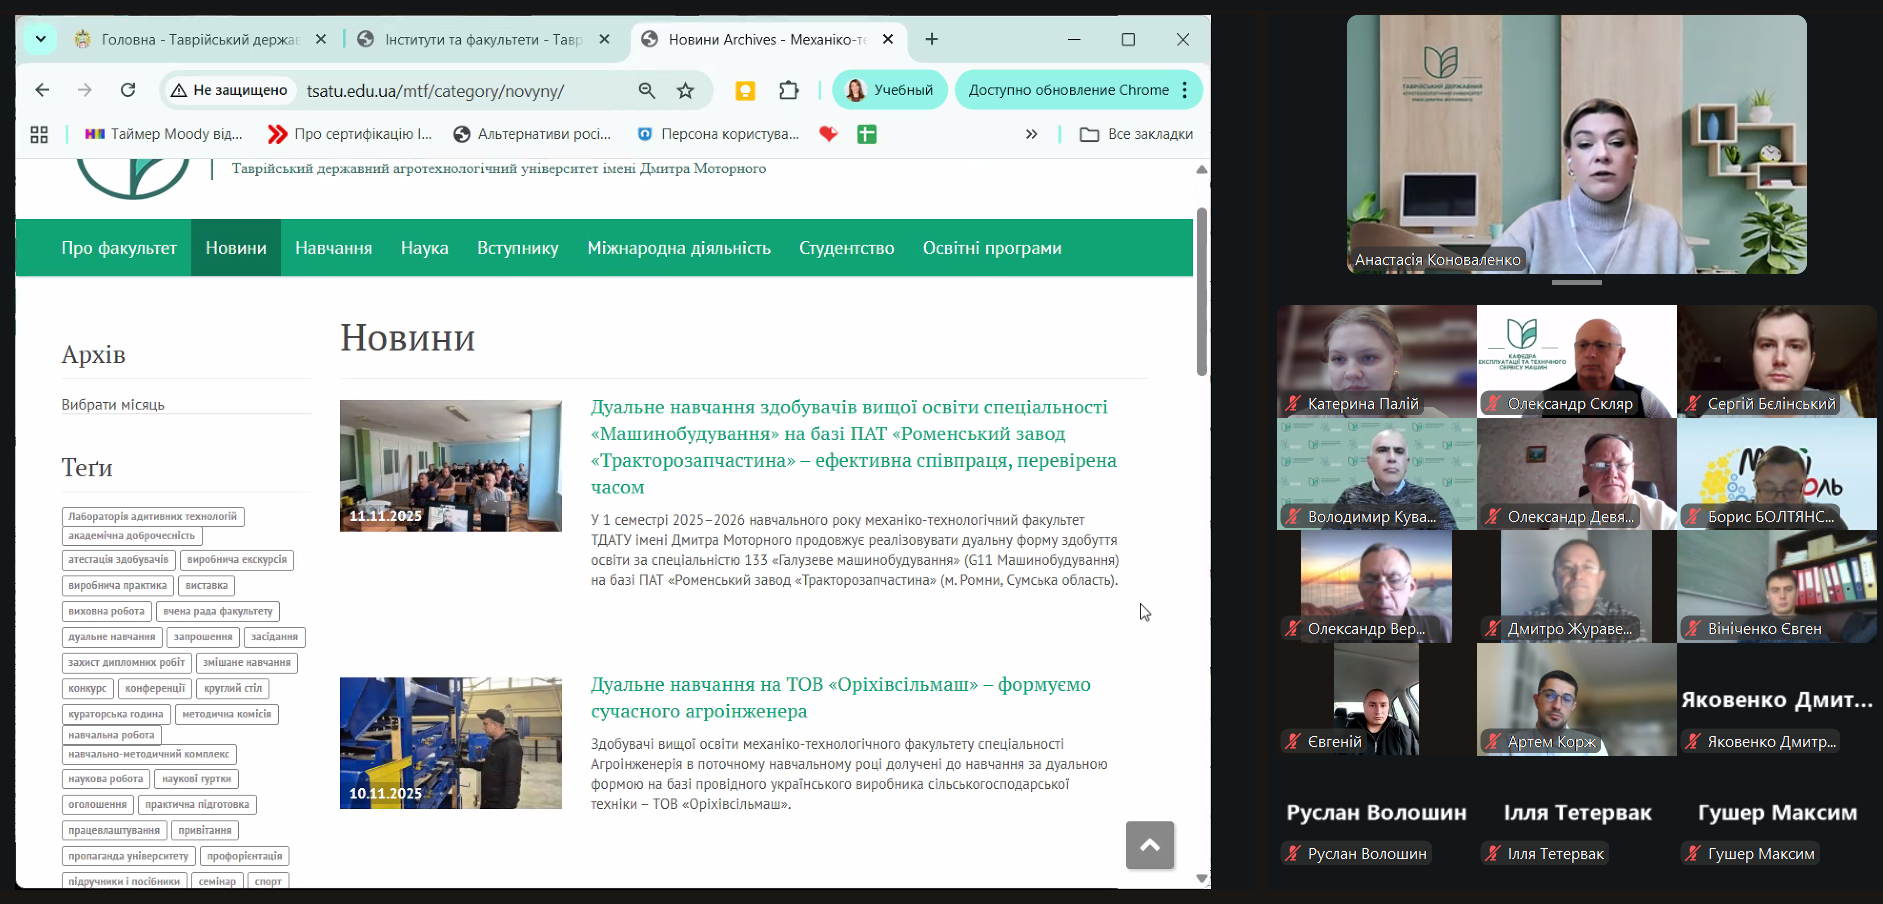1883x904 pixels.
Task: Reload the page with the refresh icon
Action: pos(128,90)
